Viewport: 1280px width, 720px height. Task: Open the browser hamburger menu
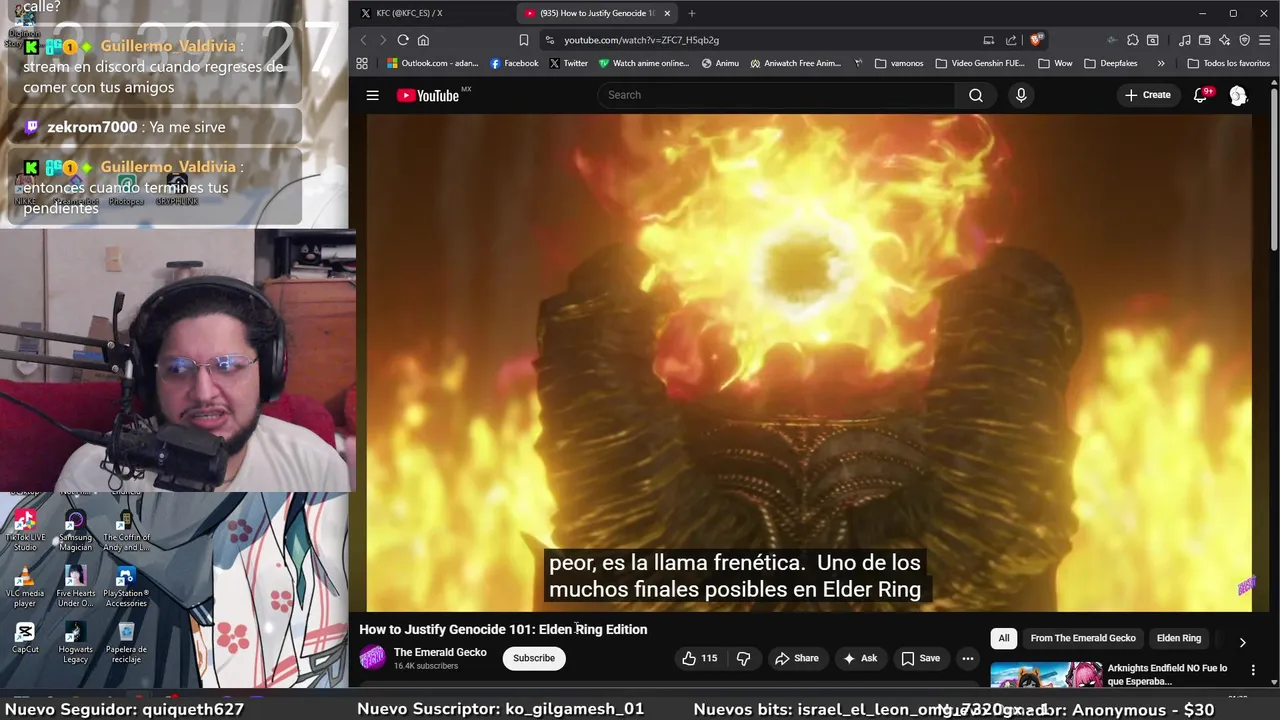click(1265, 40)
